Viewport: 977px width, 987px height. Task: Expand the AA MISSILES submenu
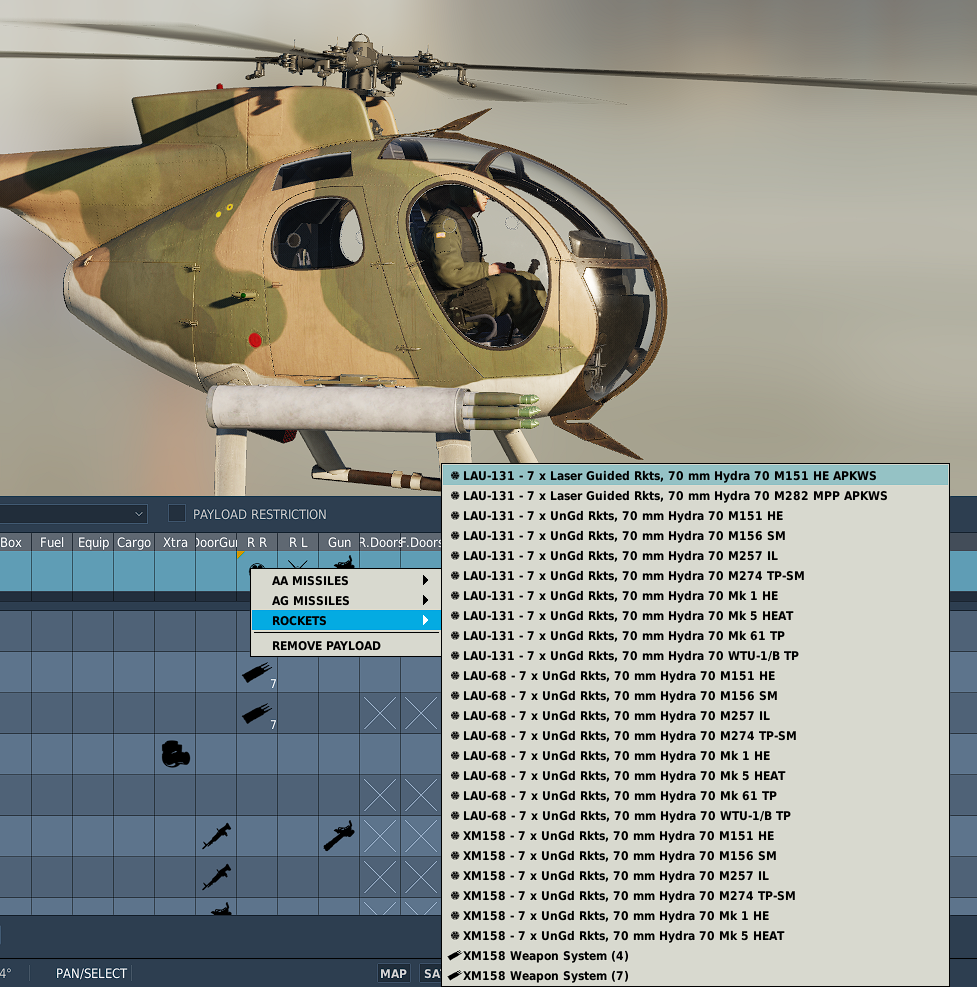pos(345,581)
